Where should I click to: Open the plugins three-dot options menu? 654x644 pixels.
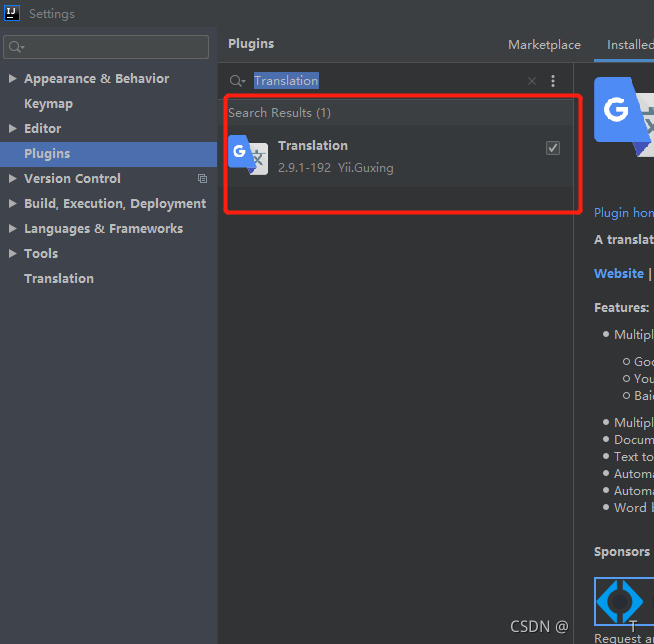[553, 81]
